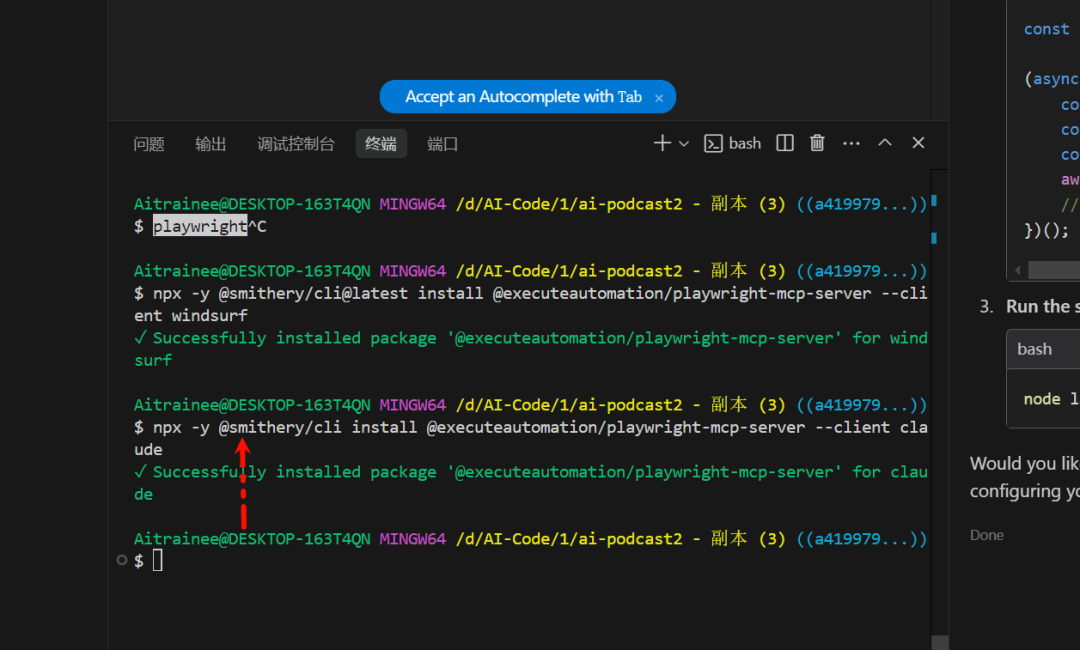The width and height of the screenshot is (1080, 650).
Task: Open the 调试控制台 debug console tab
Action: click(x=296, y=144)
